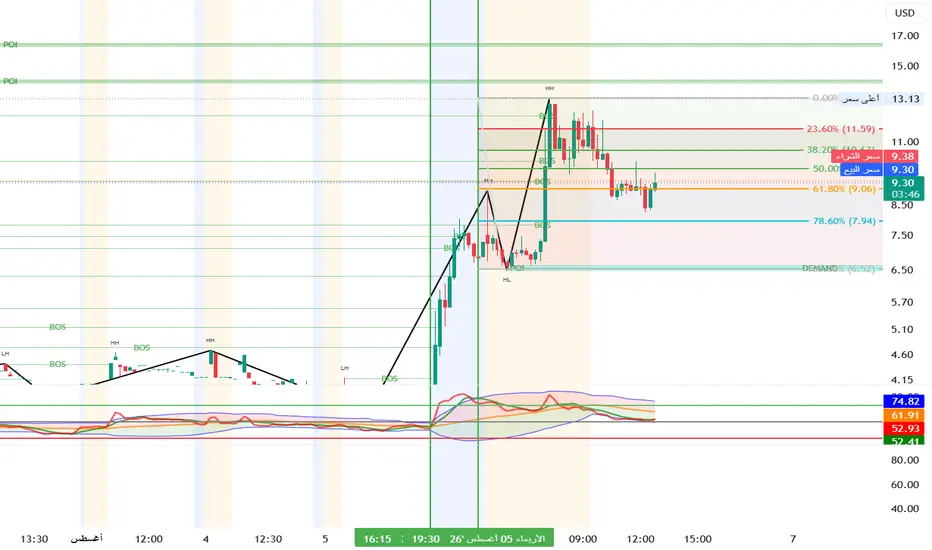This screenshot has height=550, width=932.
Task: Click the countdown timer 03:46 price tag
Action: click(x=903, y=194)
